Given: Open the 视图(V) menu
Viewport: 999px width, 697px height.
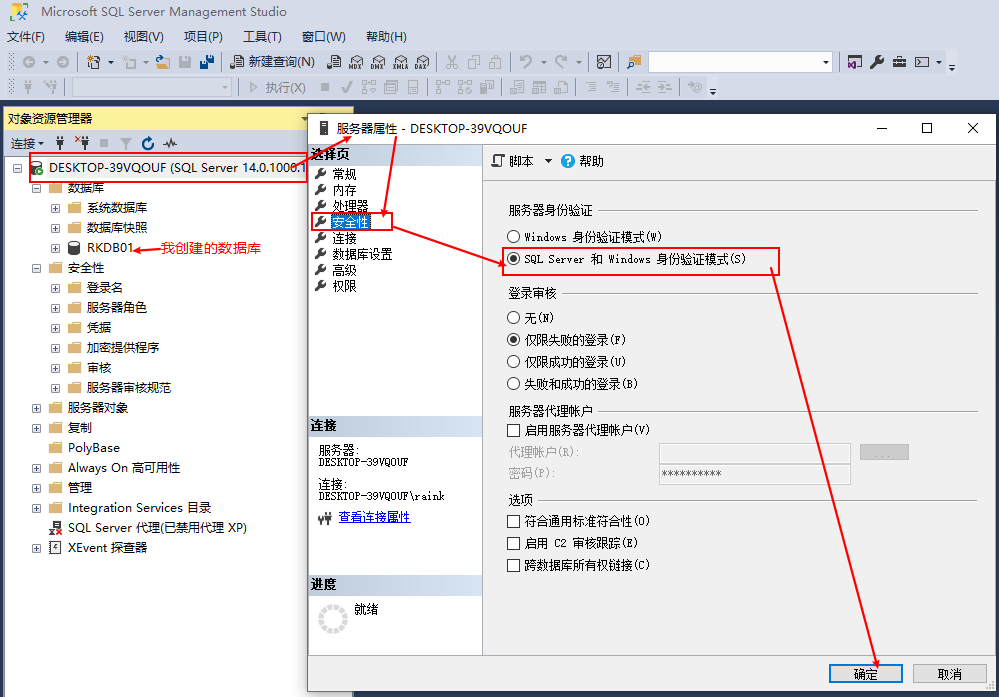Looking at the screenshot, I should tap(143, 36).
